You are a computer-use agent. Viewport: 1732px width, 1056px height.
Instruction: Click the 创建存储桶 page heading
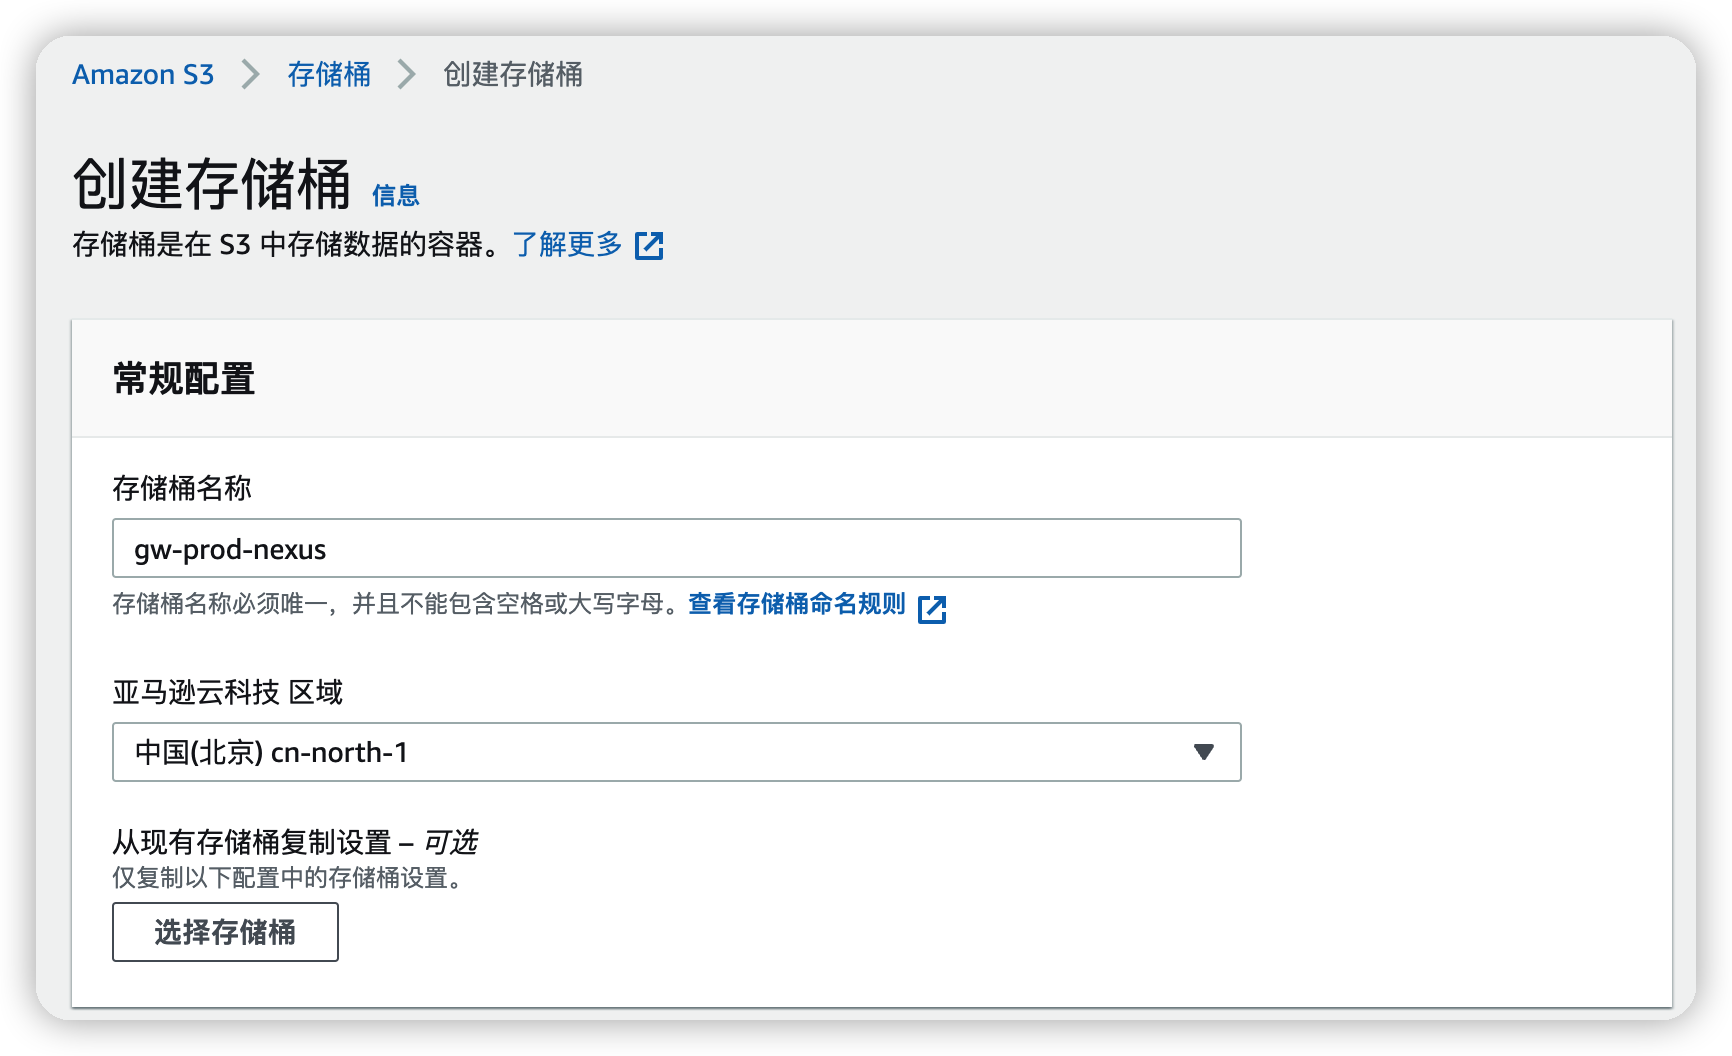pyautogui.click(x=212, y=186)
